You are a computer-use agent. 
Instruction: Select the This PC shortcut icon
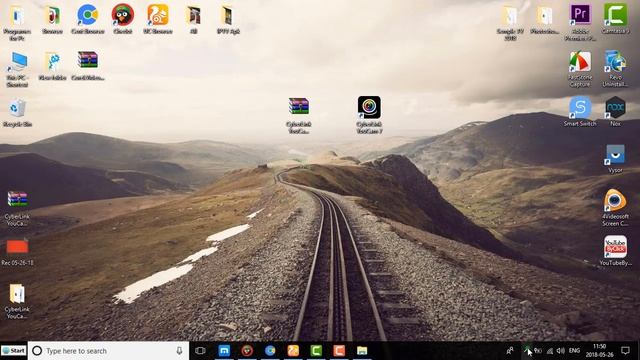(17, 62)
